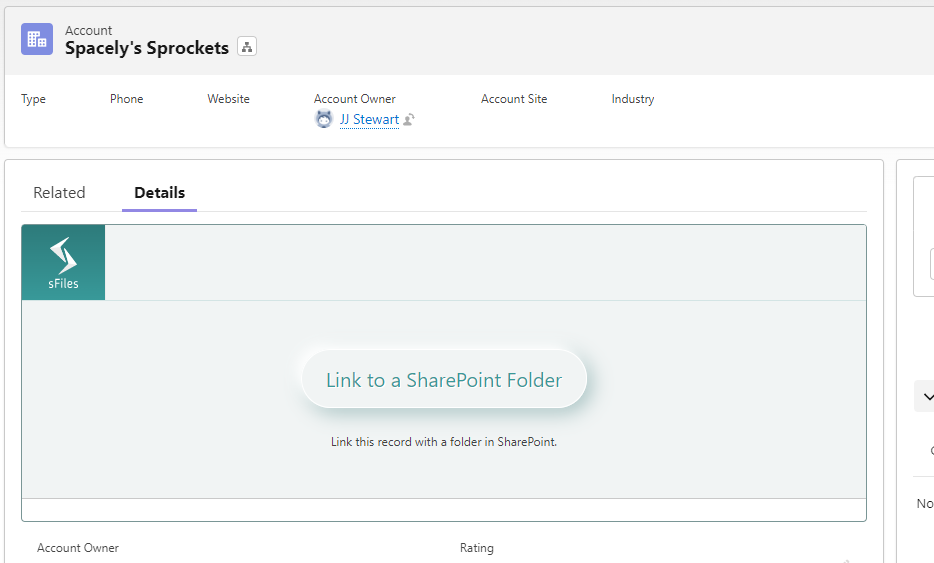Click the Account building icon
The width and height of the screenshot is (934, 563).
coord(37,39)
